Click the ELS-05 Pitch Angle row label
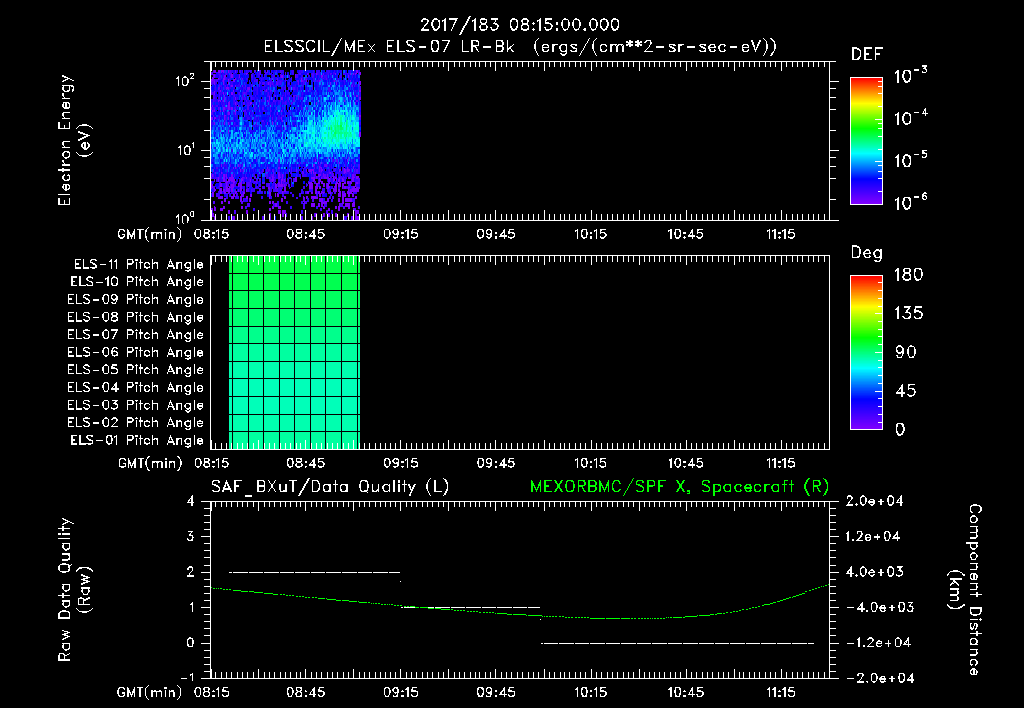1024x708 pixels. pyautogui.click(x=135, y=370)
